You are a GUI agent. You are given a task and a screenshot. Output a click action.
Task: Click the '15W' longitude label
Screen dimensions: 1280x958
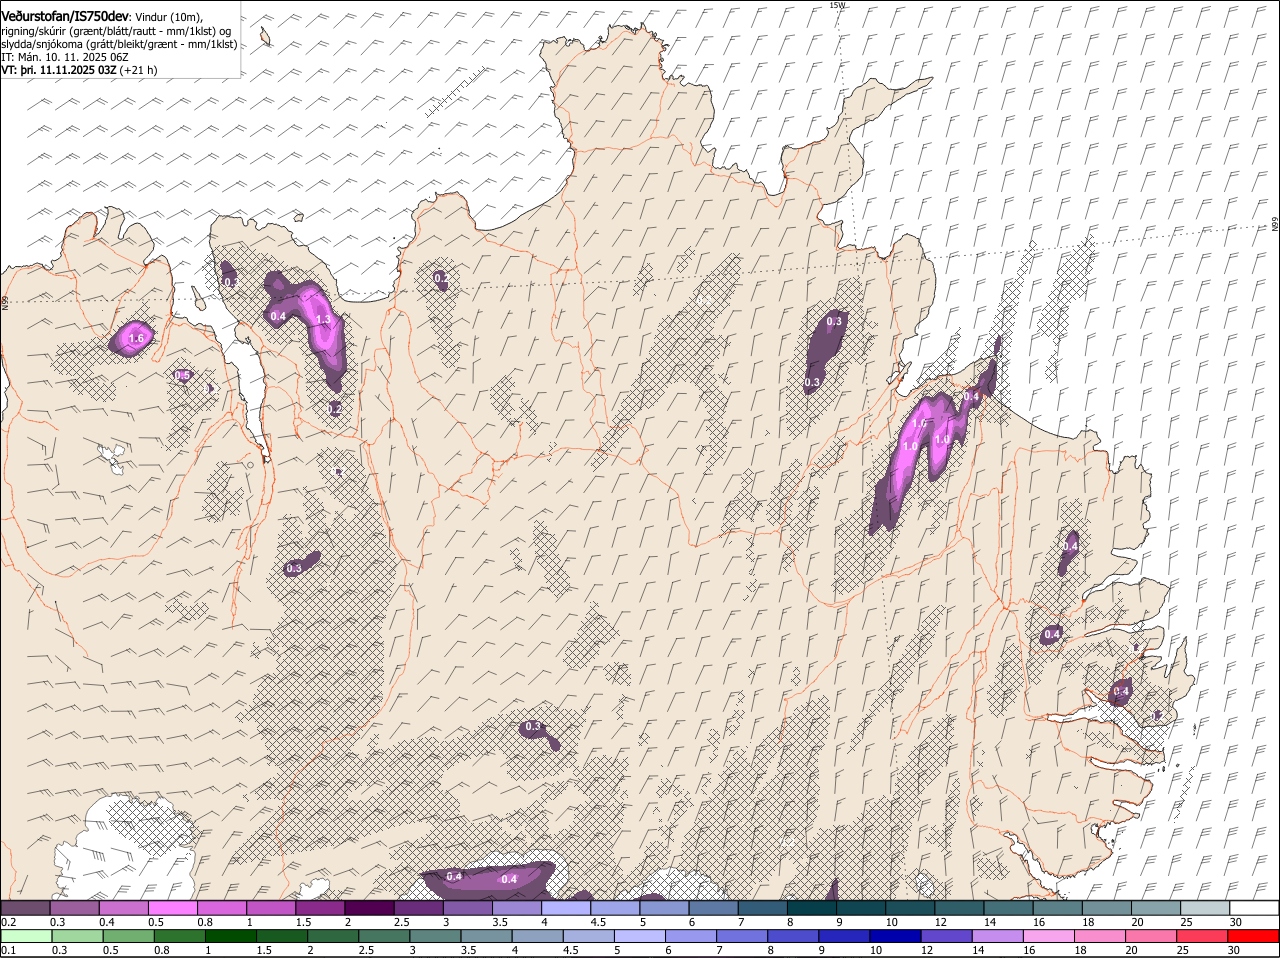(837, 5)
